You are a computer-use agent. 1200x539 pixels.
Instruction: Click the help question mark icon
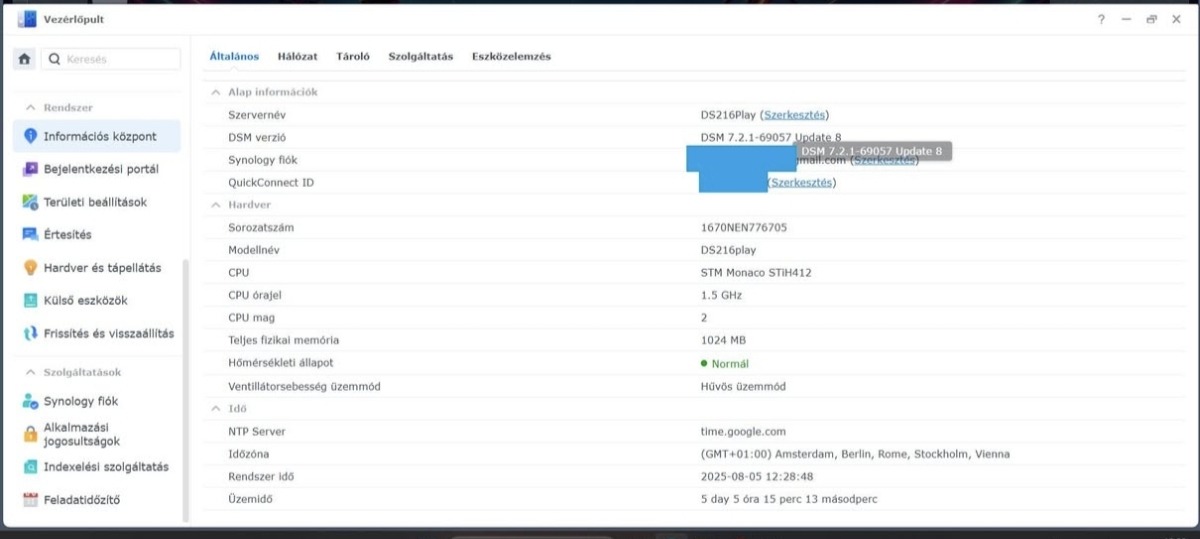pos(1101,19)
